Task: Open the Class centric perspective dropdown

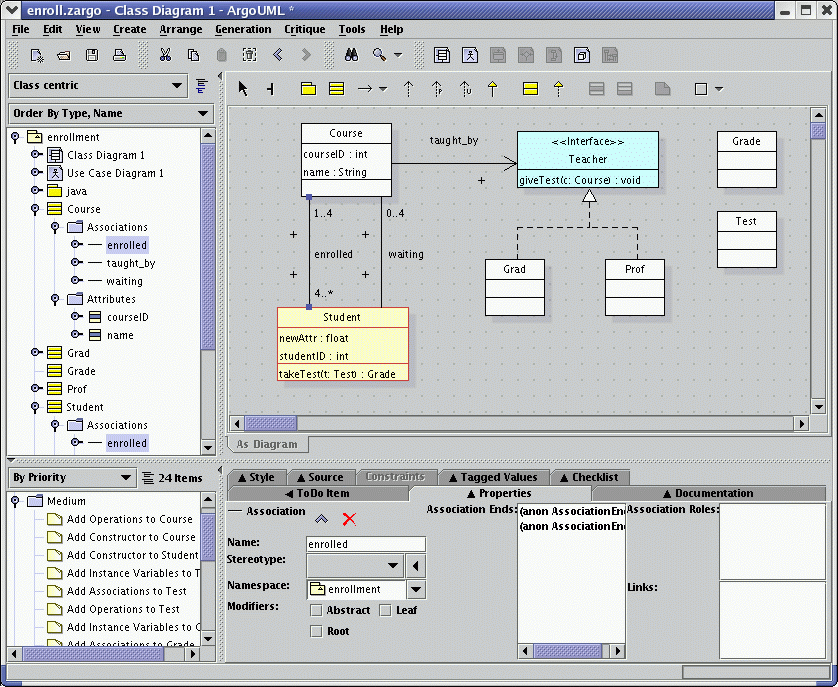Action: click(177, 86)
